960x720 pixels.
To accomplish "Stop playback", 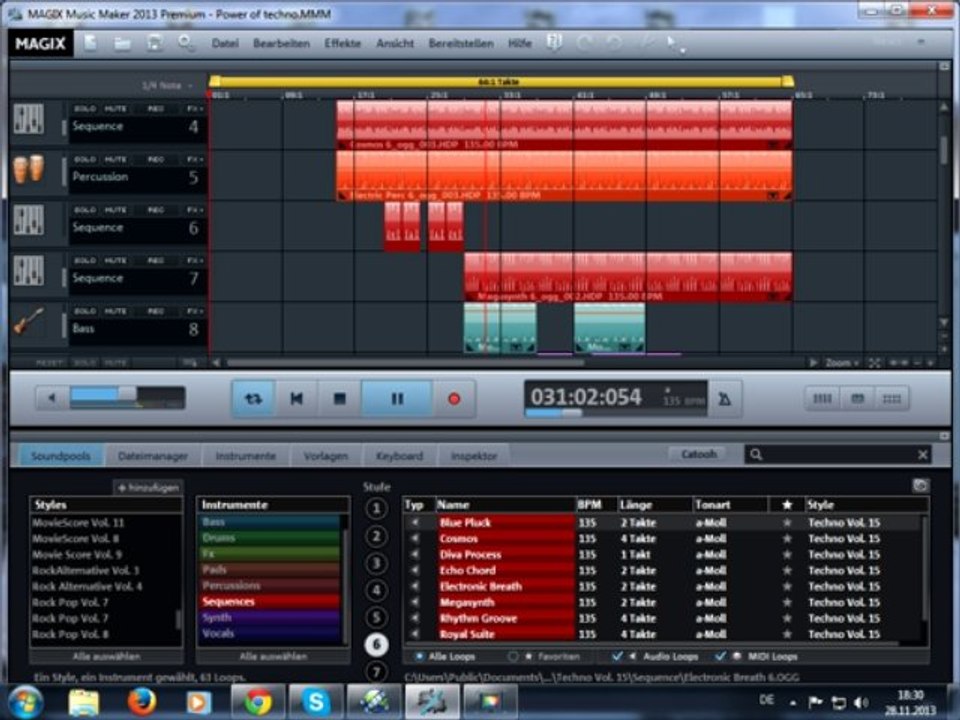I will [339, 399].
